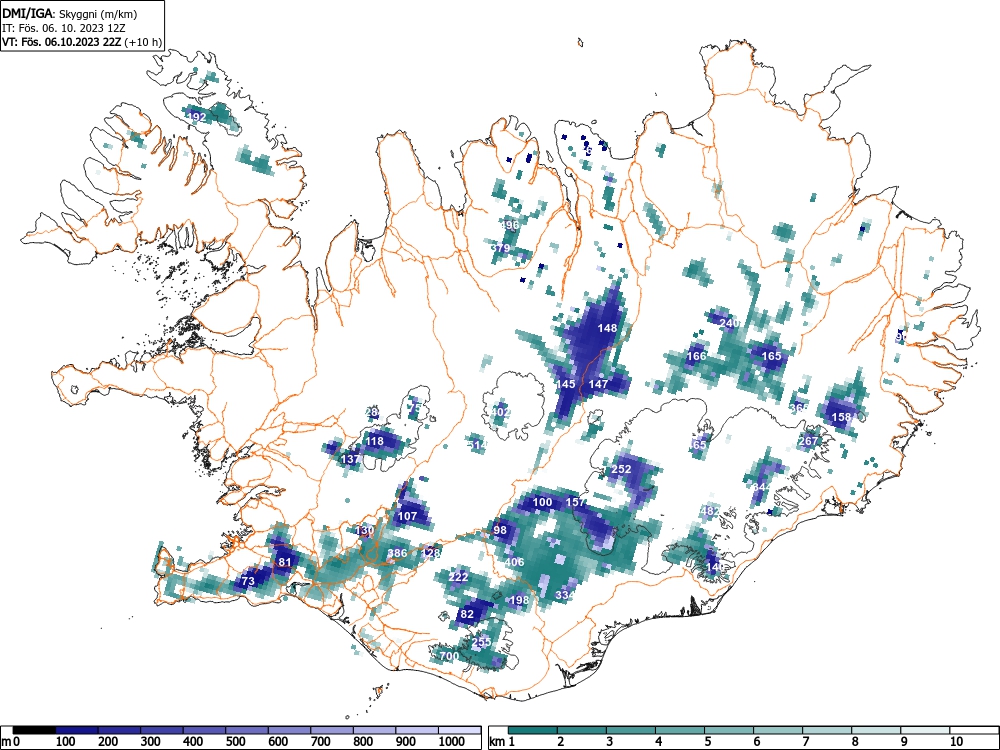
Task: Click the map value 344
Action: point(761,487)
